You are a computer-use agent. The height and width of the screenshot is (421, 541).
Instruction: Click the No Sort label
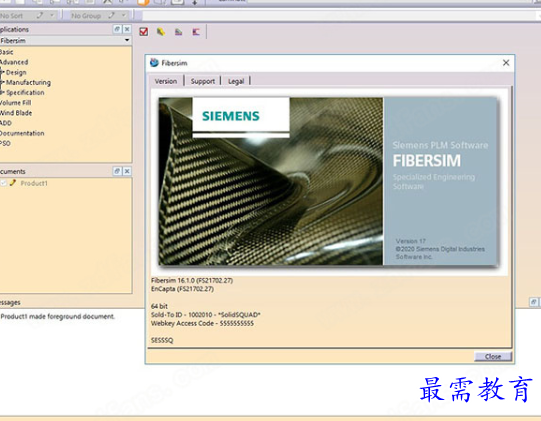[x=11, y=16]
